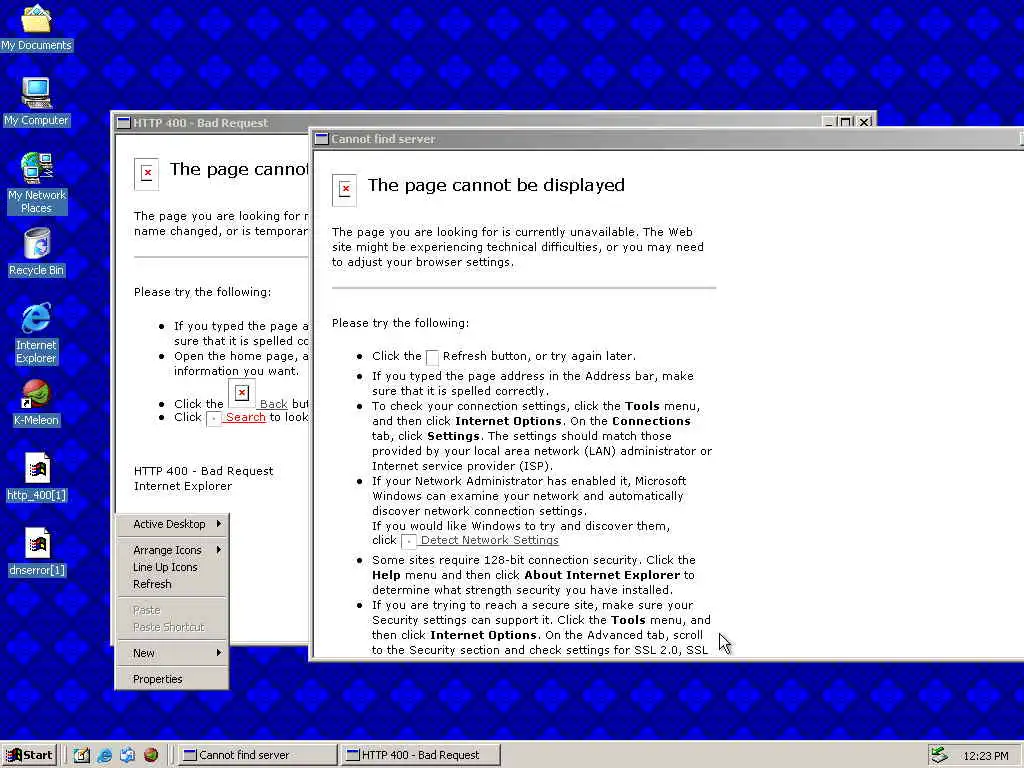Screen dimensions: 1024x768
Task: Choose Line Up Icons from context menu
Action: (x=172, y=567)
